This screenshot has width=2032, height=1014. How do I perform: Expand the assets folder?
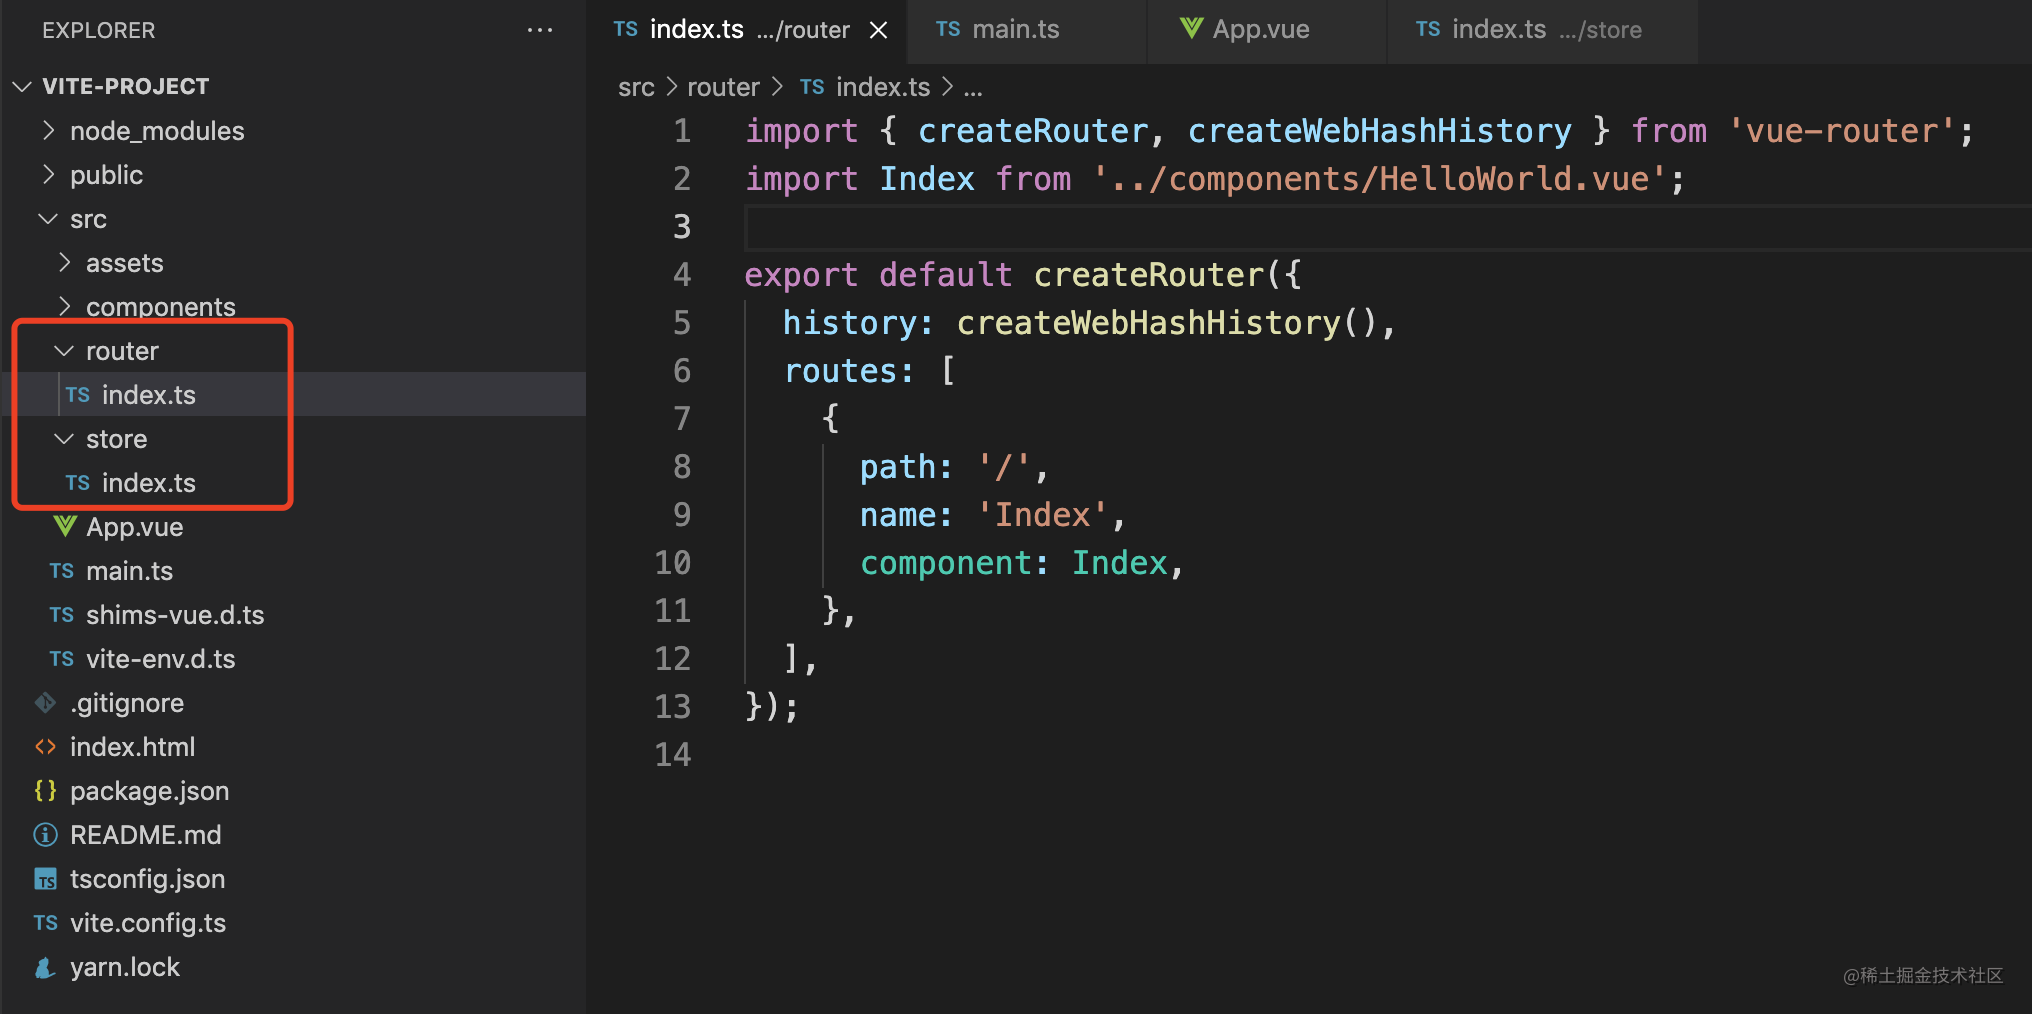tap(64, 263)
